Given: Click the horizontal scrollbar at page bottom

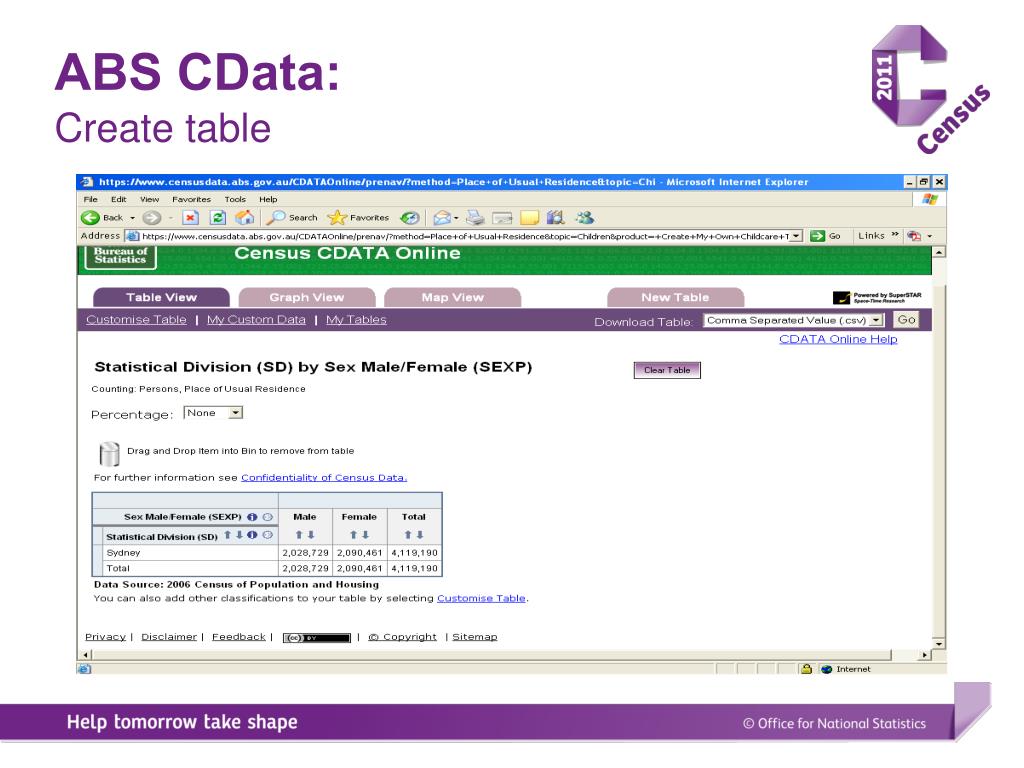Looking at the screenshot, I should tap(500, 654).
